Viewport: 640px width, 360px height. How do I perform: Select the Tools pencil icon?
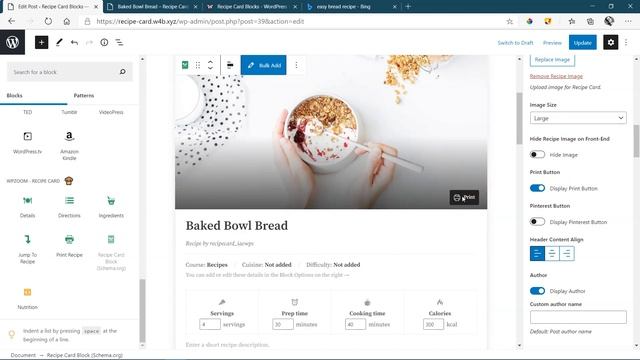[59, 42]
